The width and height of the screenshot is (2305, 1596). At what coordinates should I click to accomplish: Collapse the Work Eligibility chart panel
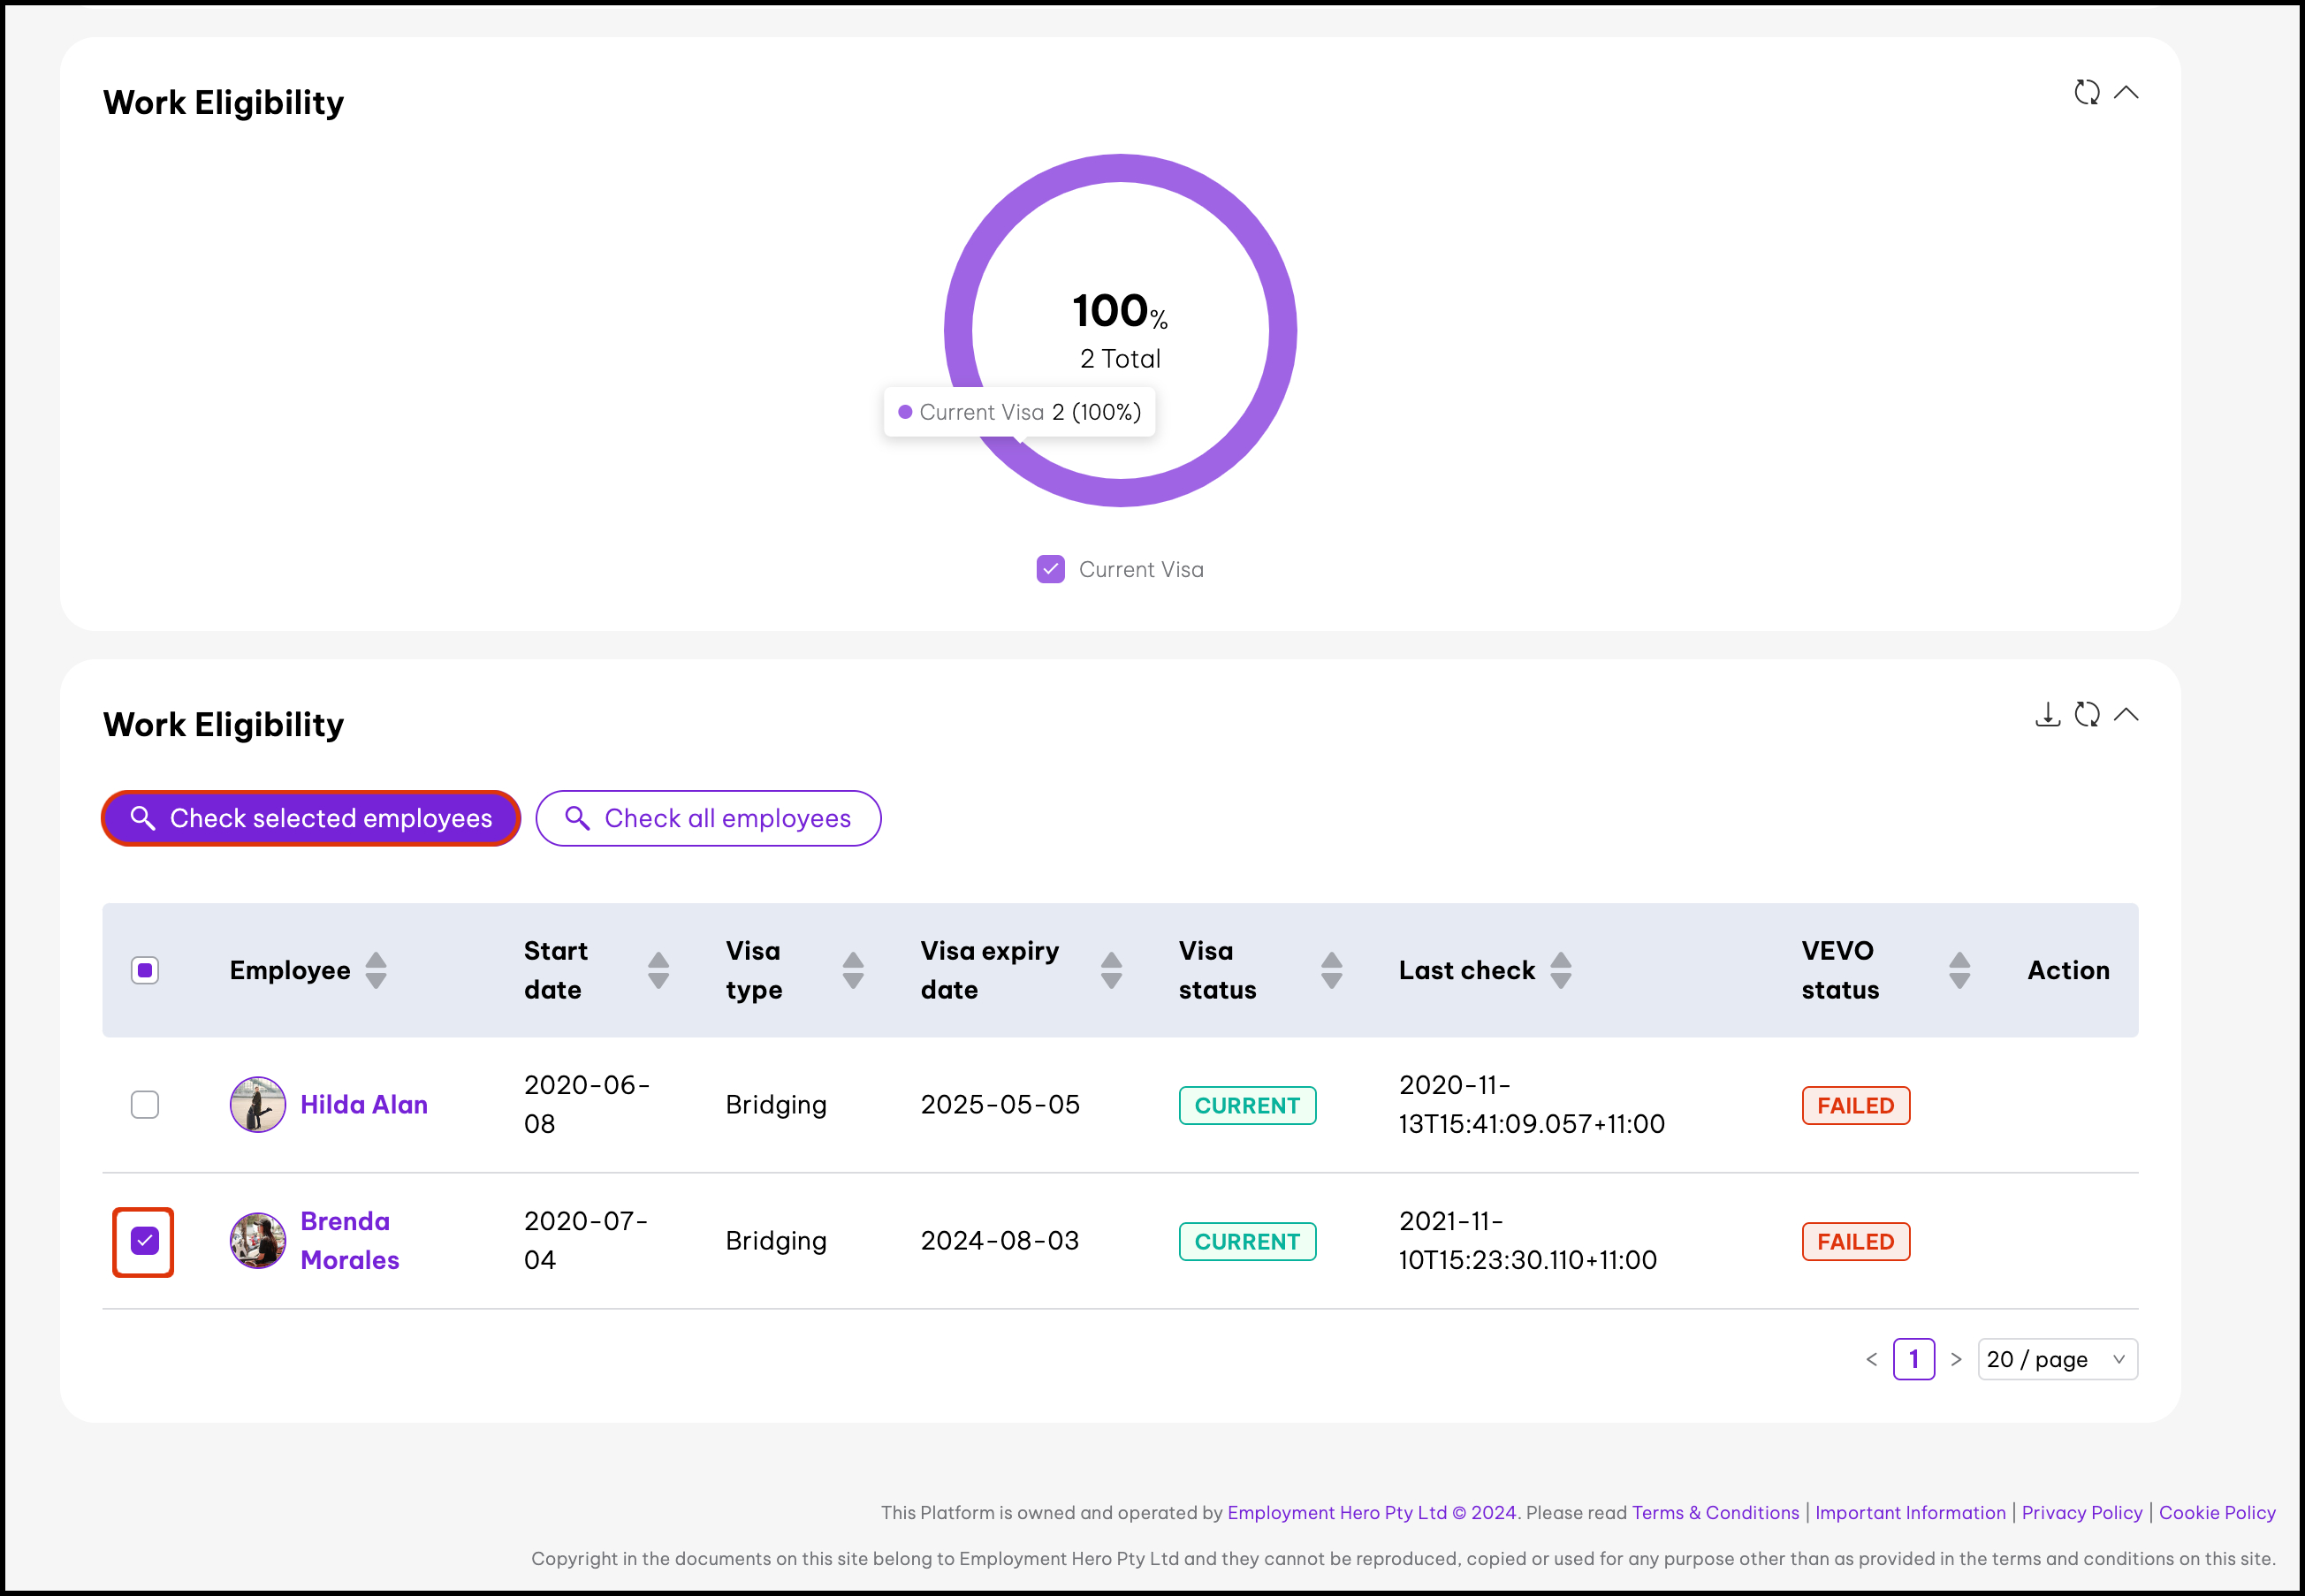tap(2126, 93)
